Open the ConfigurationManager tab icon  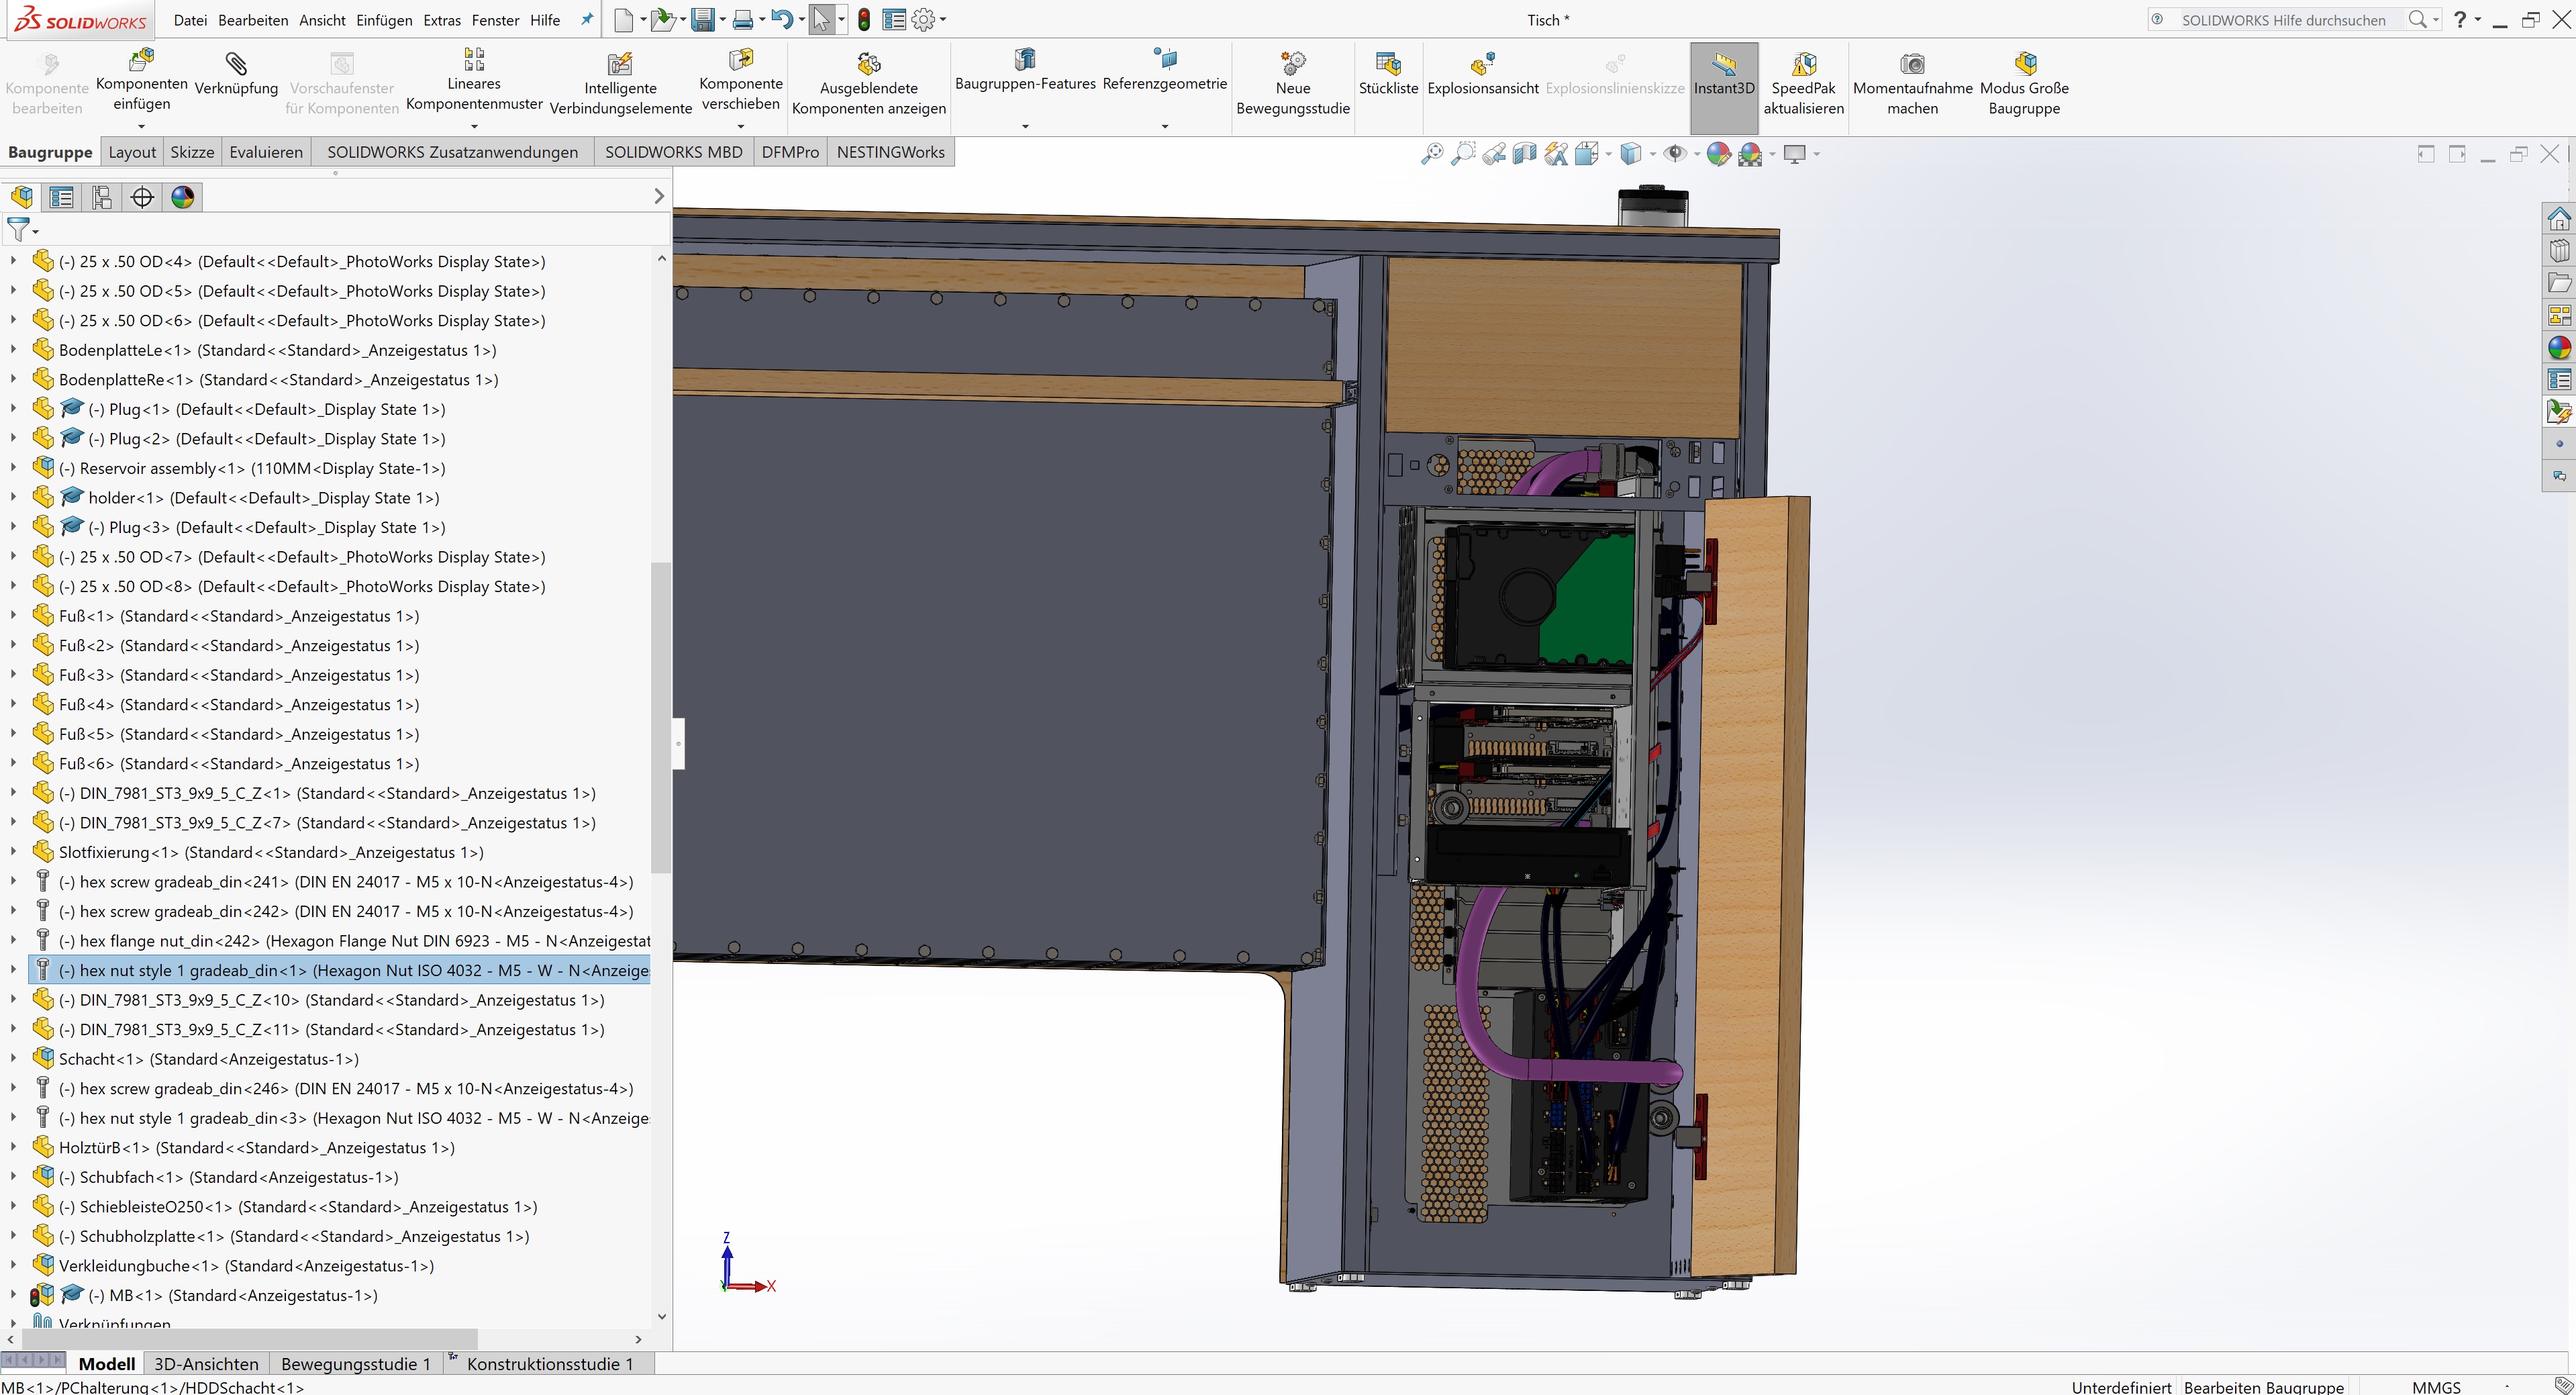102,197
